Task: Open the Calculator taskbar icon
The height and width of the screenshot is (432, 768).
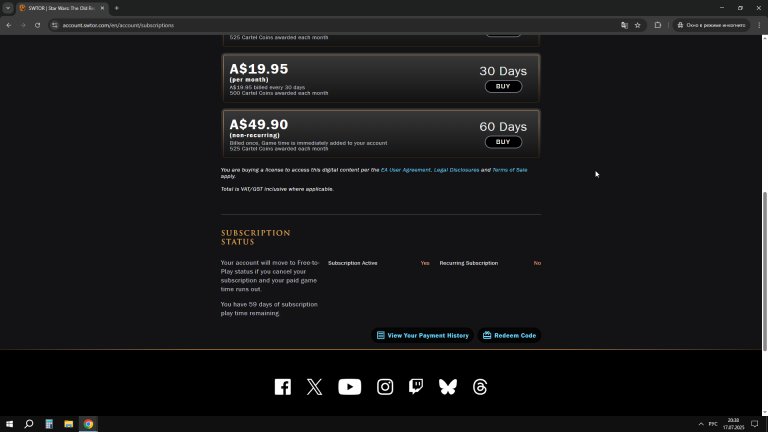Action: coord(49,424)
